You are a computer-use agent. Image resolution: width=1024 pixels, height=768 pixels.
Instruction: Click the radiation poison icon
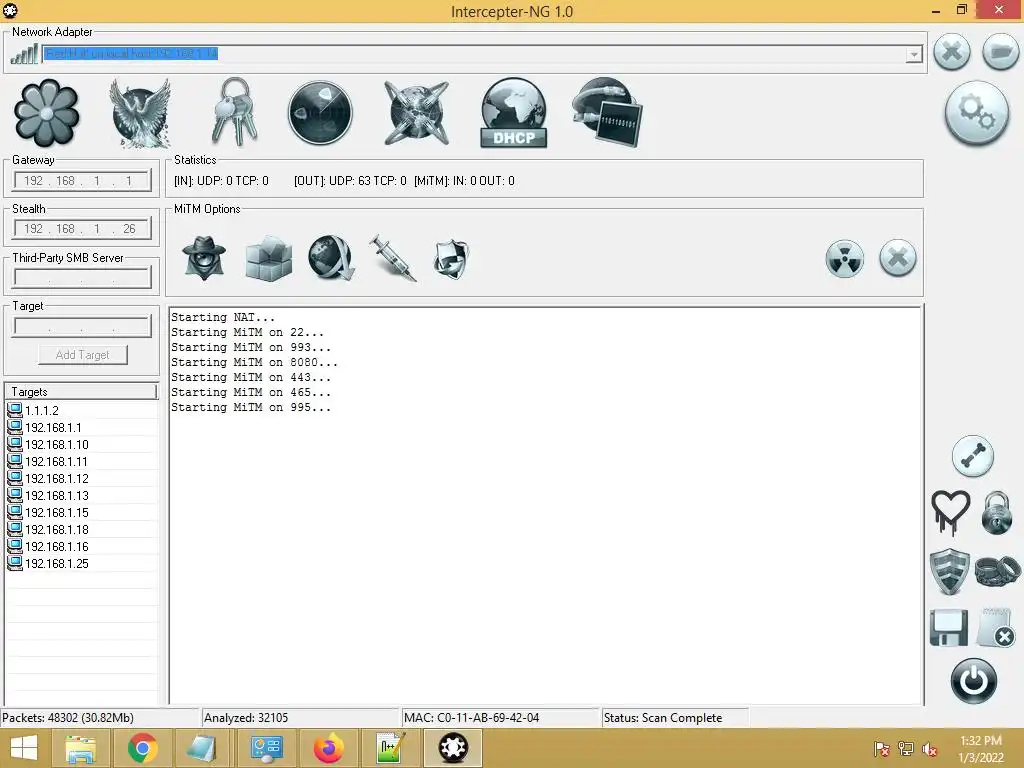(844, 259)
